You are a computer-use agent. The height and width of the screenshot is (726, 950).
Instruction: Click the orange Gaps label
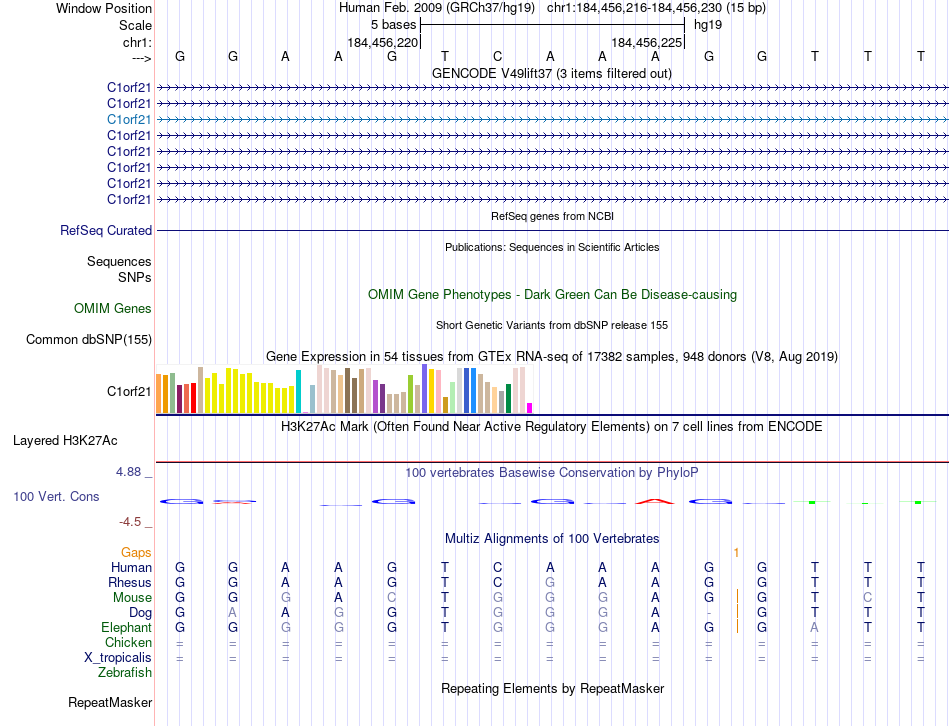[x=136, y=552]
